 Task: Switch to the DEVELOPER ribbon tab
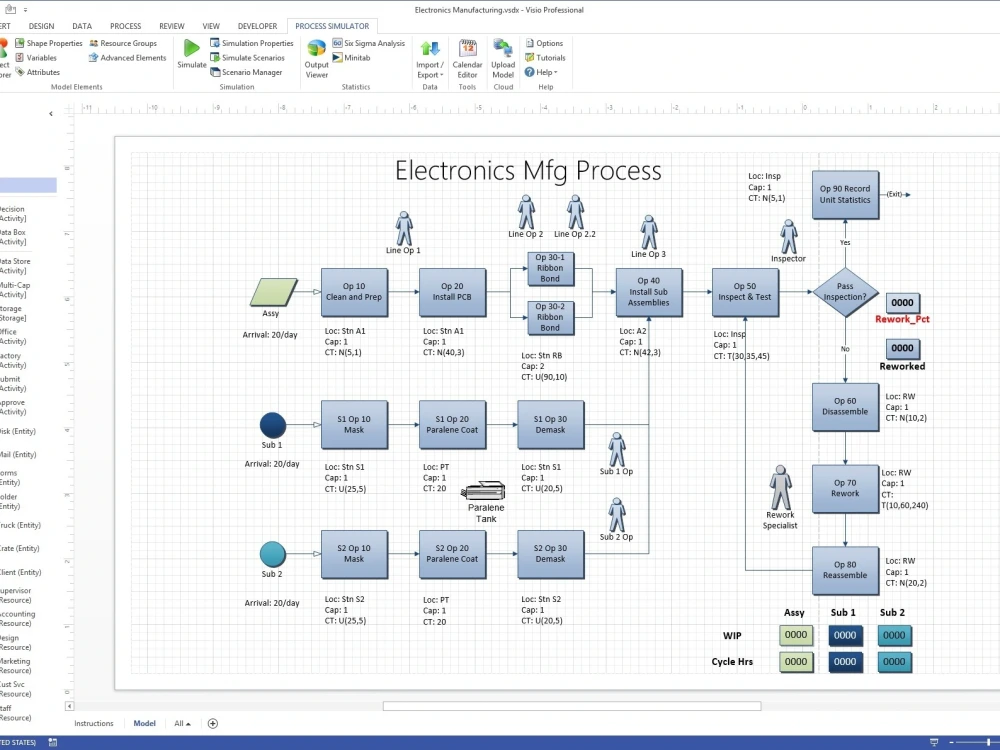tap(257, 25)
